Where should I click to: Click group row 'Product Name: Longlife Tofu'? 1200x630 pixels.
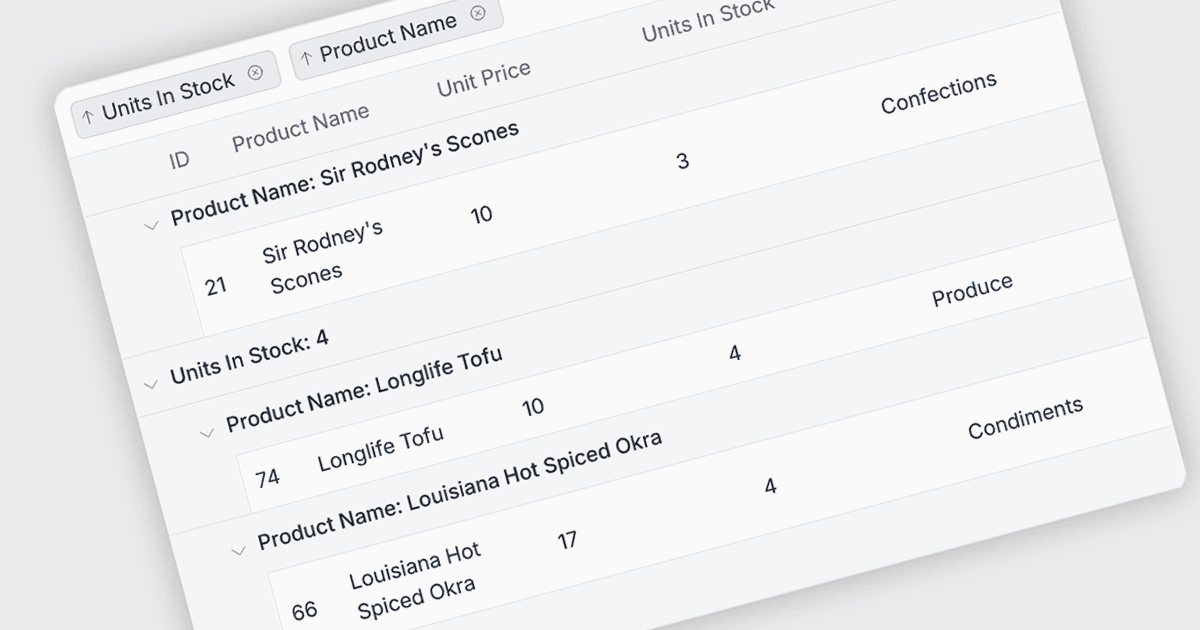[364, 389]
